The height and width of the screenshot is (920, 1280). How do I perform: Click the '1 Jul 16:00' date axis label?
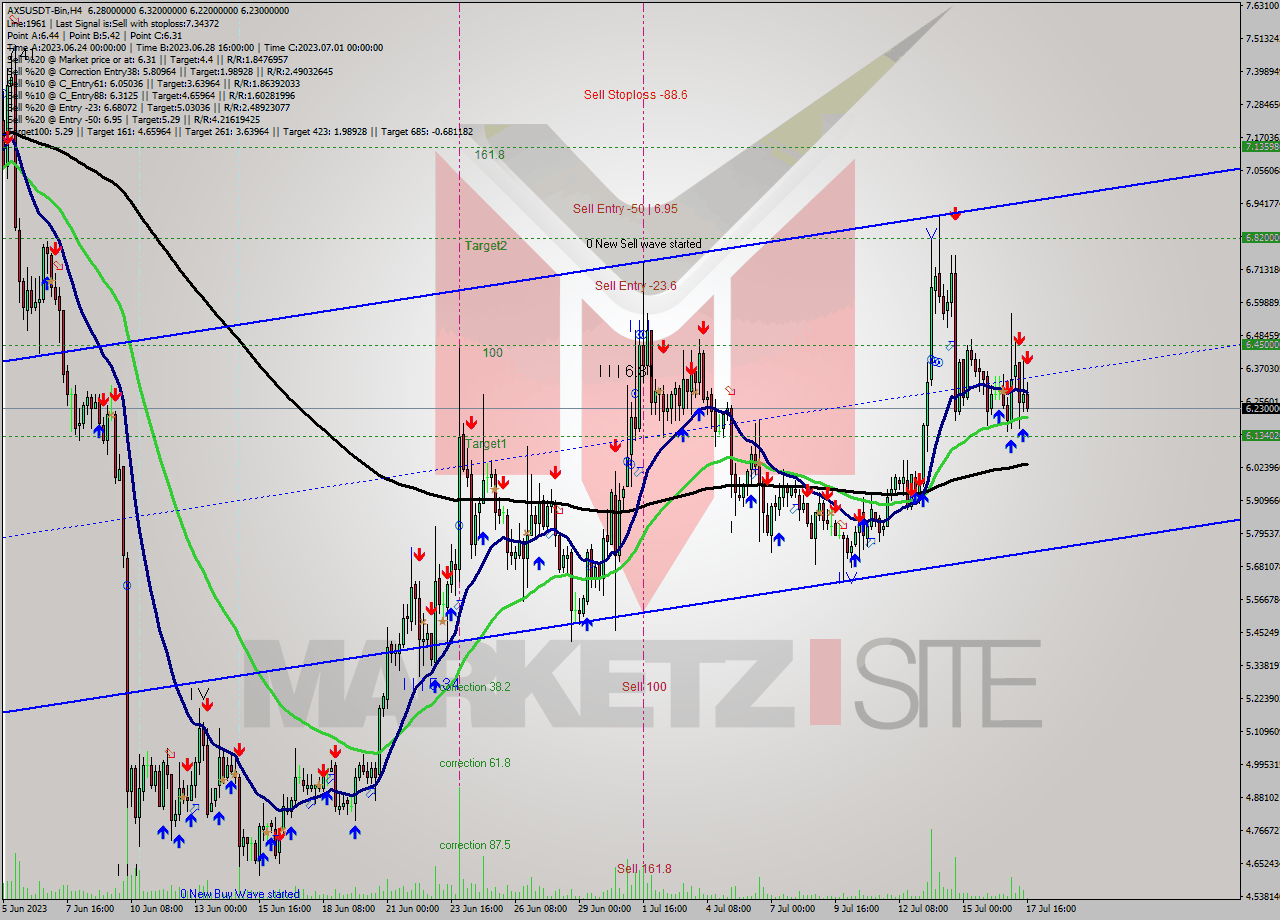(x=663, y=909)
